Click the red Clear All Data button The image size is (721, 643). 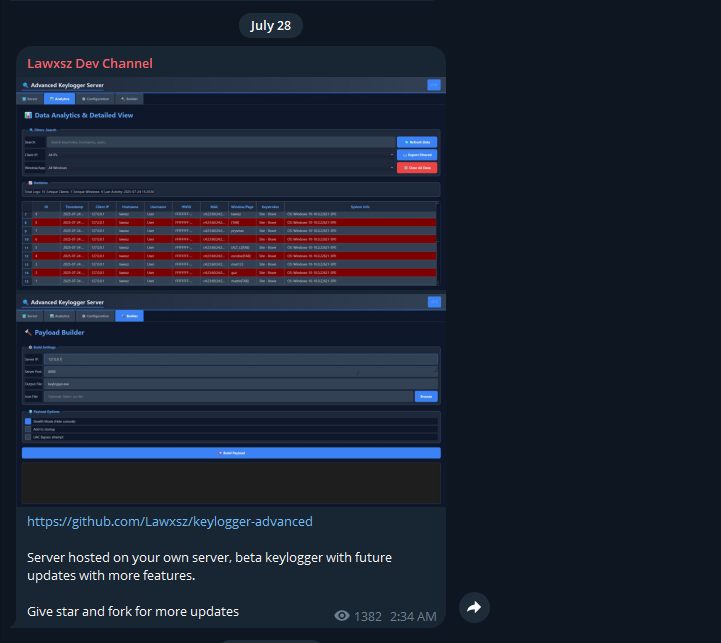pyautogui.click(x=417, y=168)
